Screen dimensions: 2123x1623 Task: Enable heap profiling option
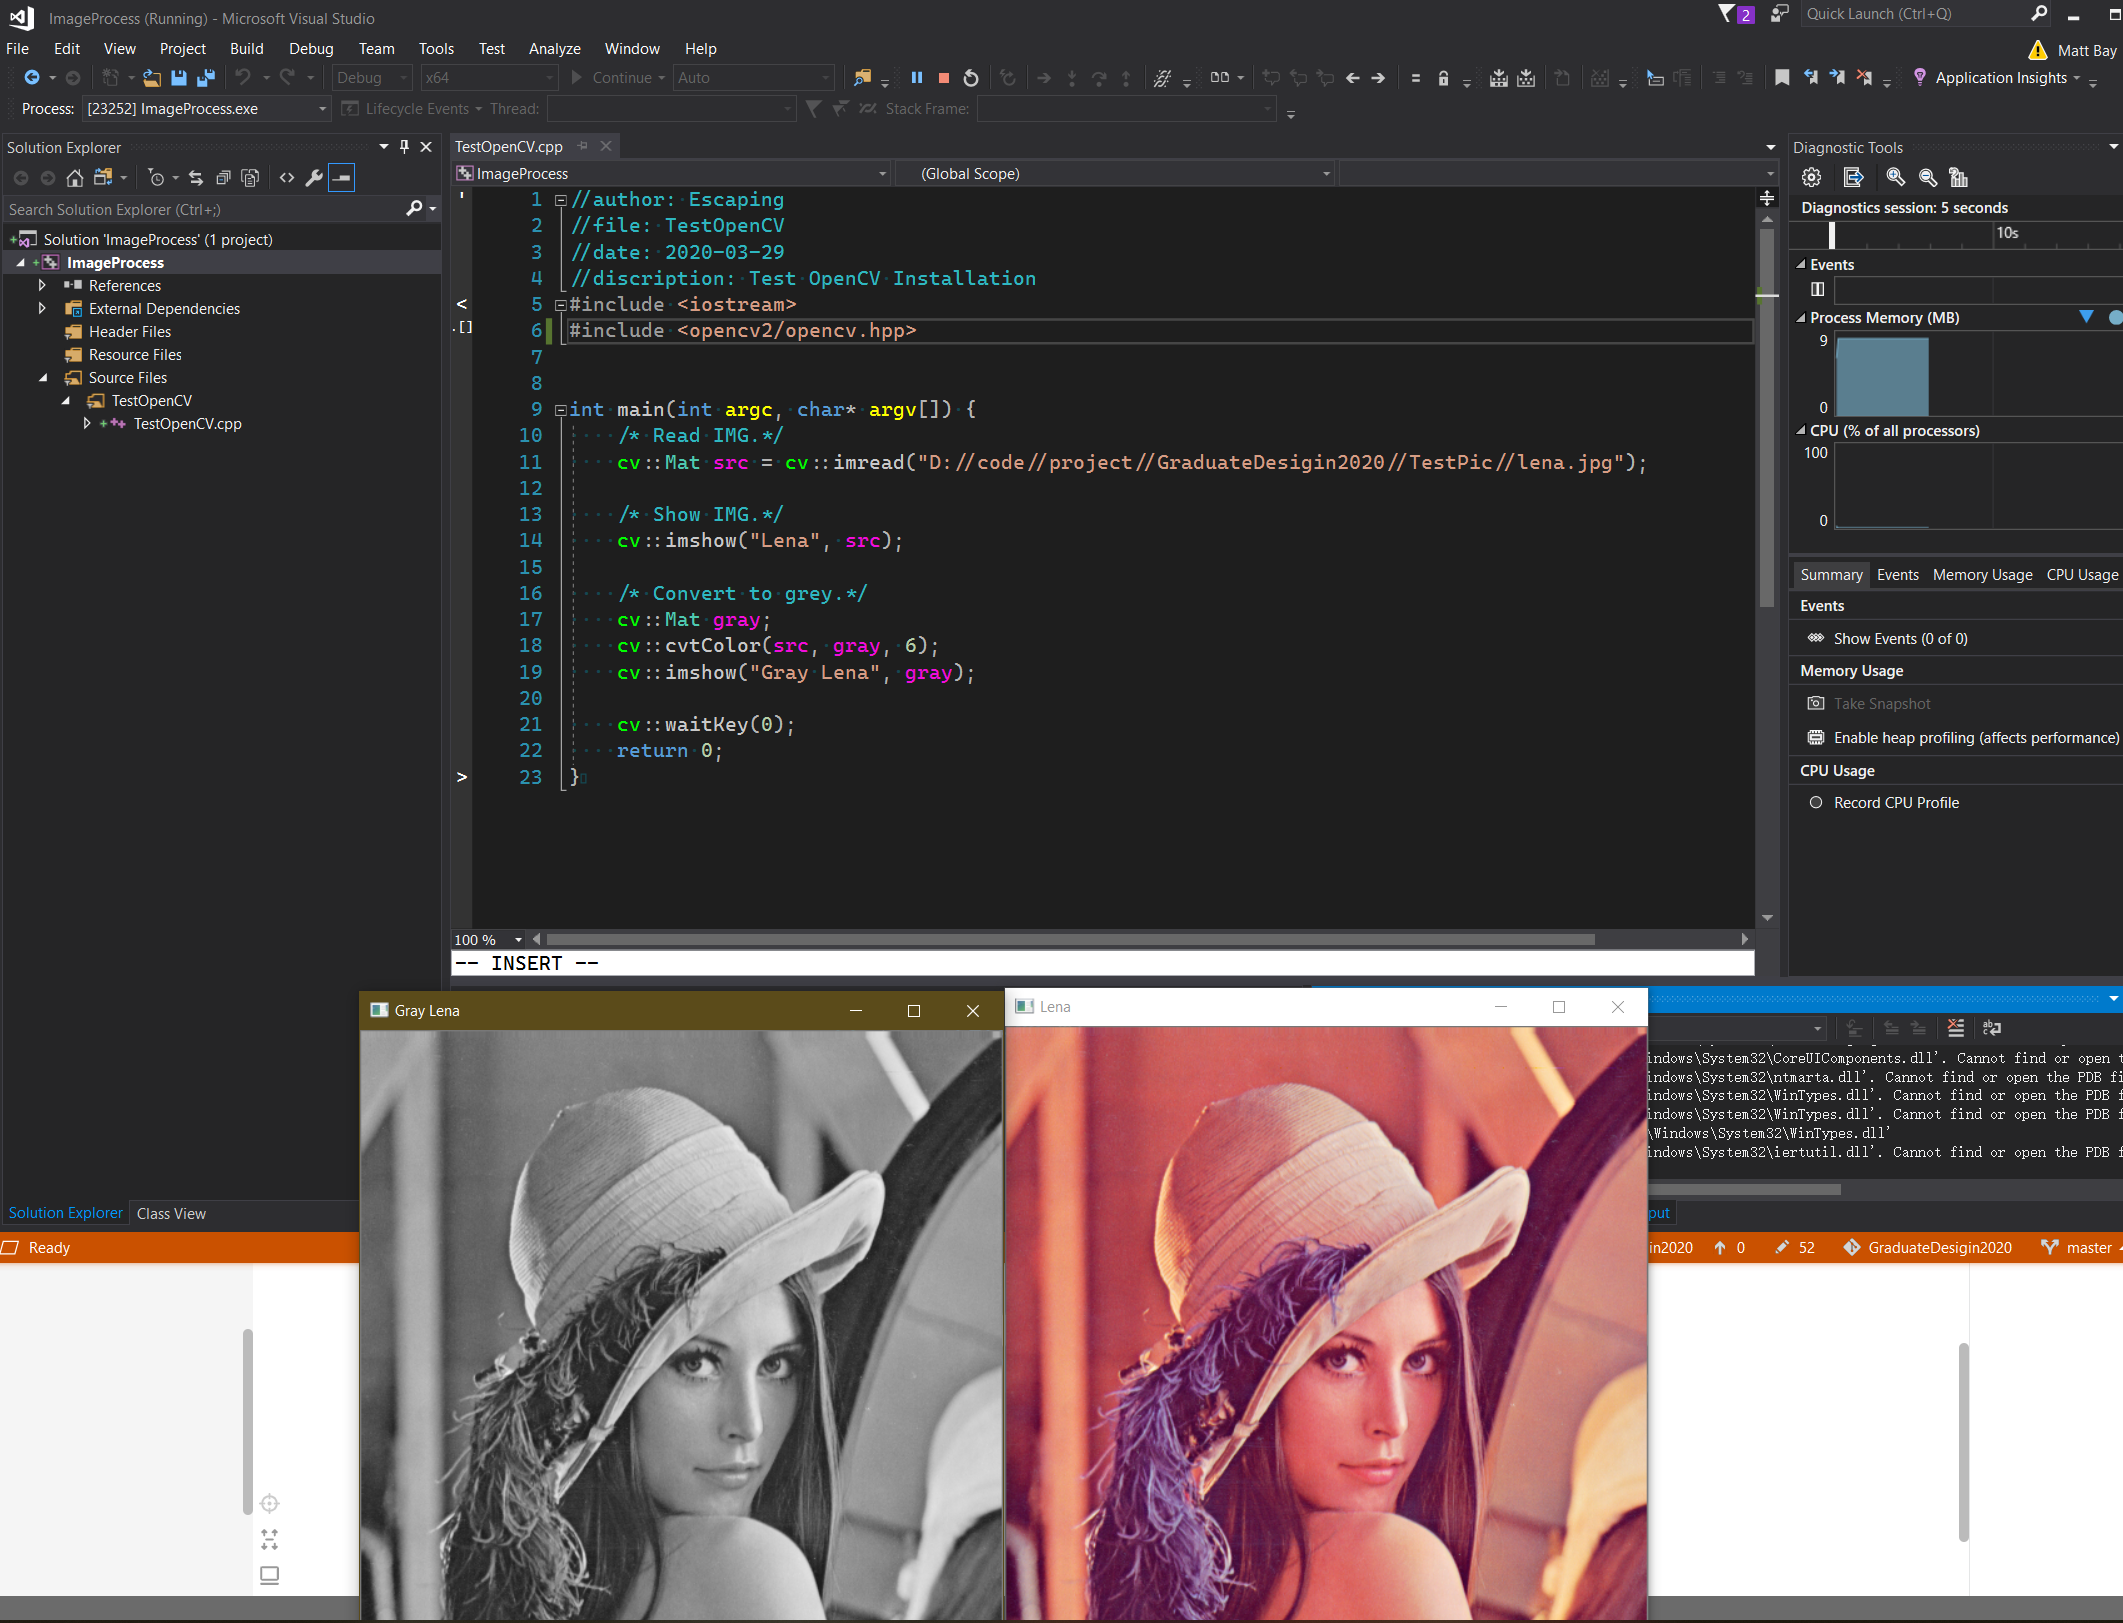point(1975,738)
